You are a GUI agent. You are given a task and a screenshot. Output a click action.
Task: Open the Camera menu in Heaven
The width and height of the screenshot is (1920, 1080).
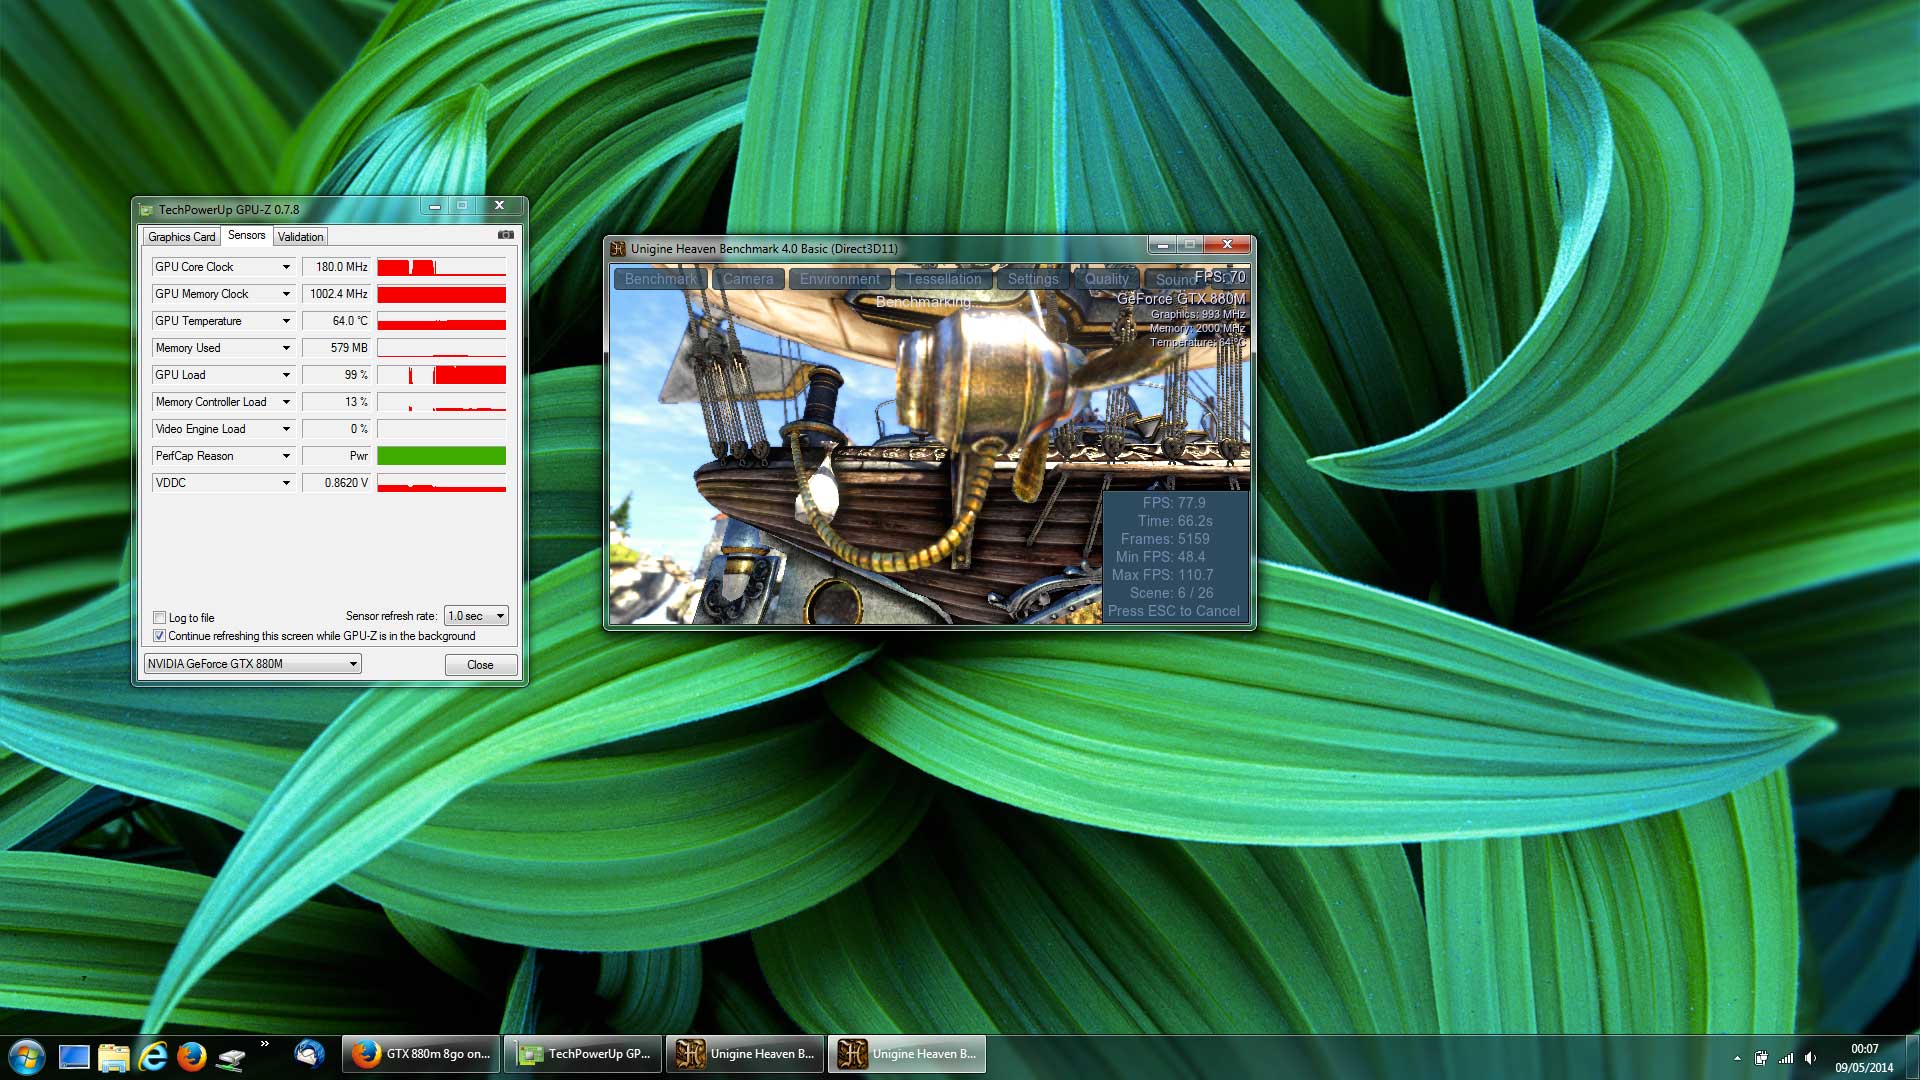[748, 279]
